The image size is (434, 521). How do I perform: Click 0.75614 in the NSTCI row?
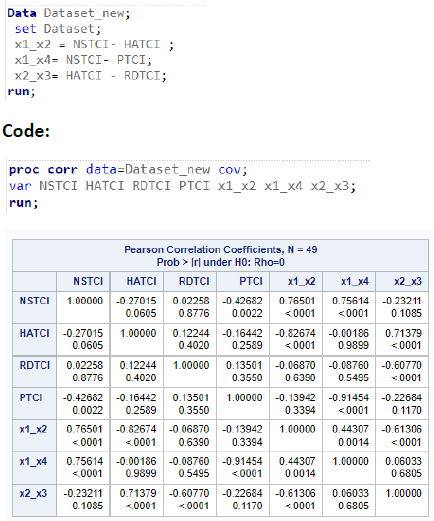pyautogui.click(x=350, y=301)
